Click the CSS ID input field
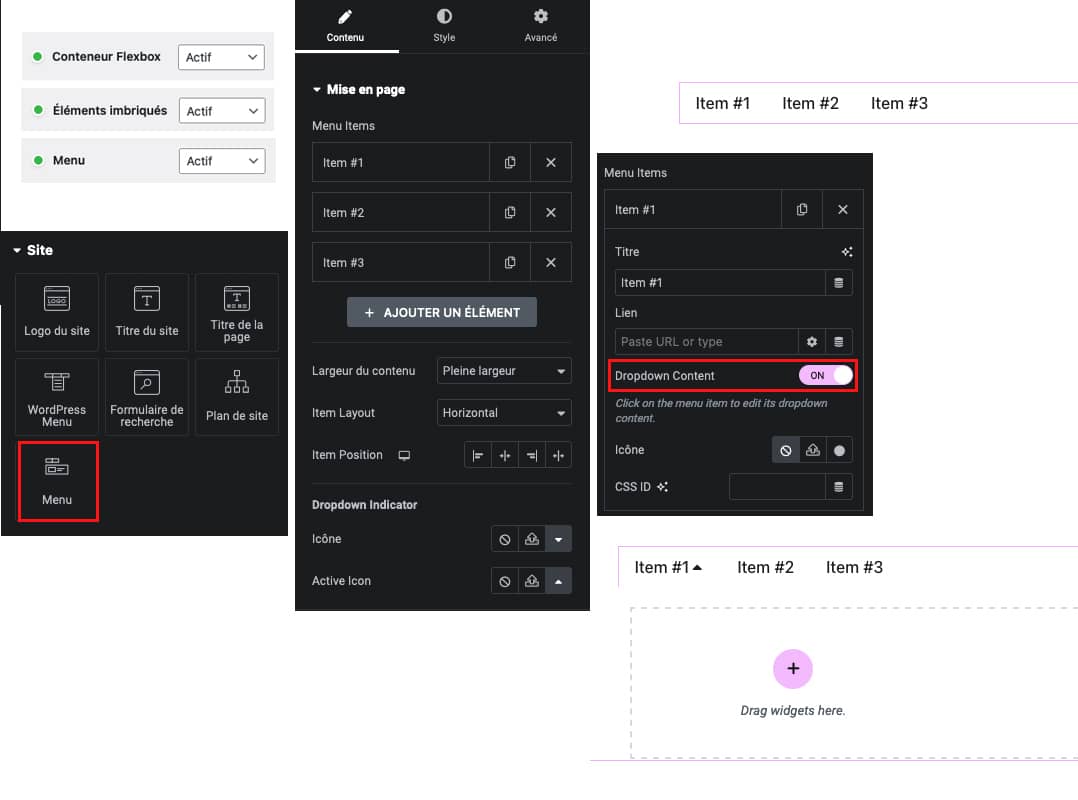 tap(777, 487)
